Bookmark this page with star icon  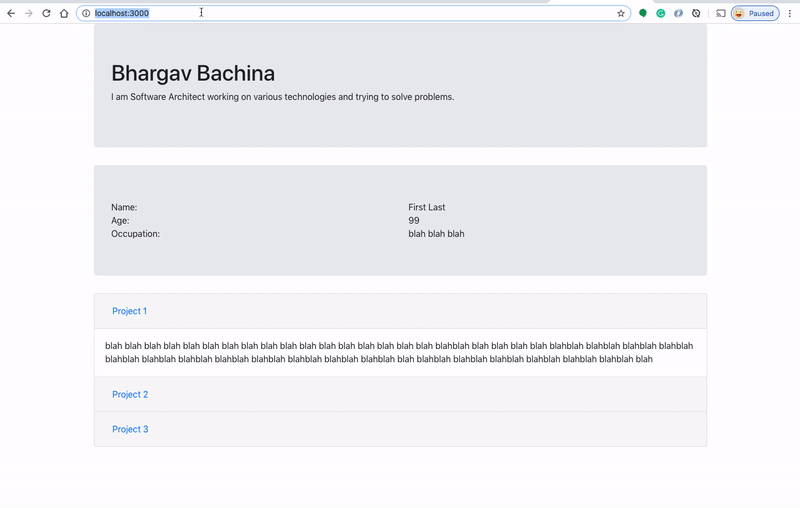point(621,13)
